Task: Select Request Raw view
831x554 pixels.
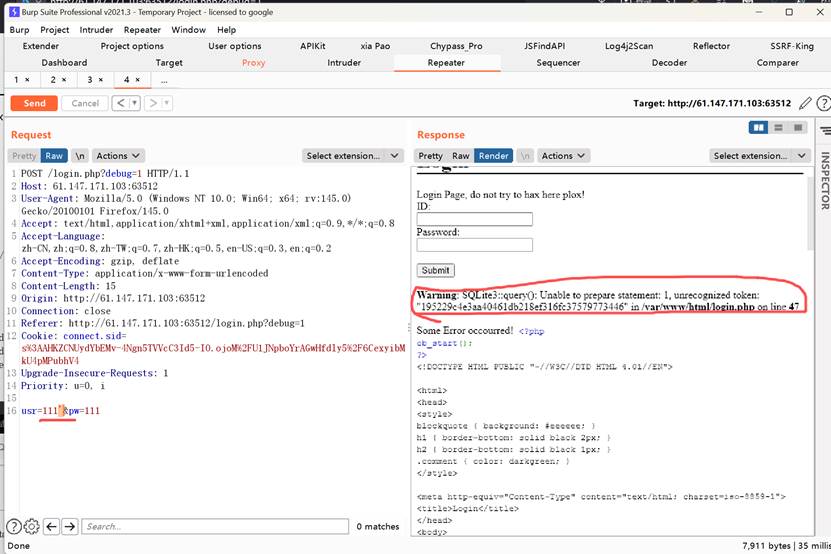Action: click(x=54, y=155)
